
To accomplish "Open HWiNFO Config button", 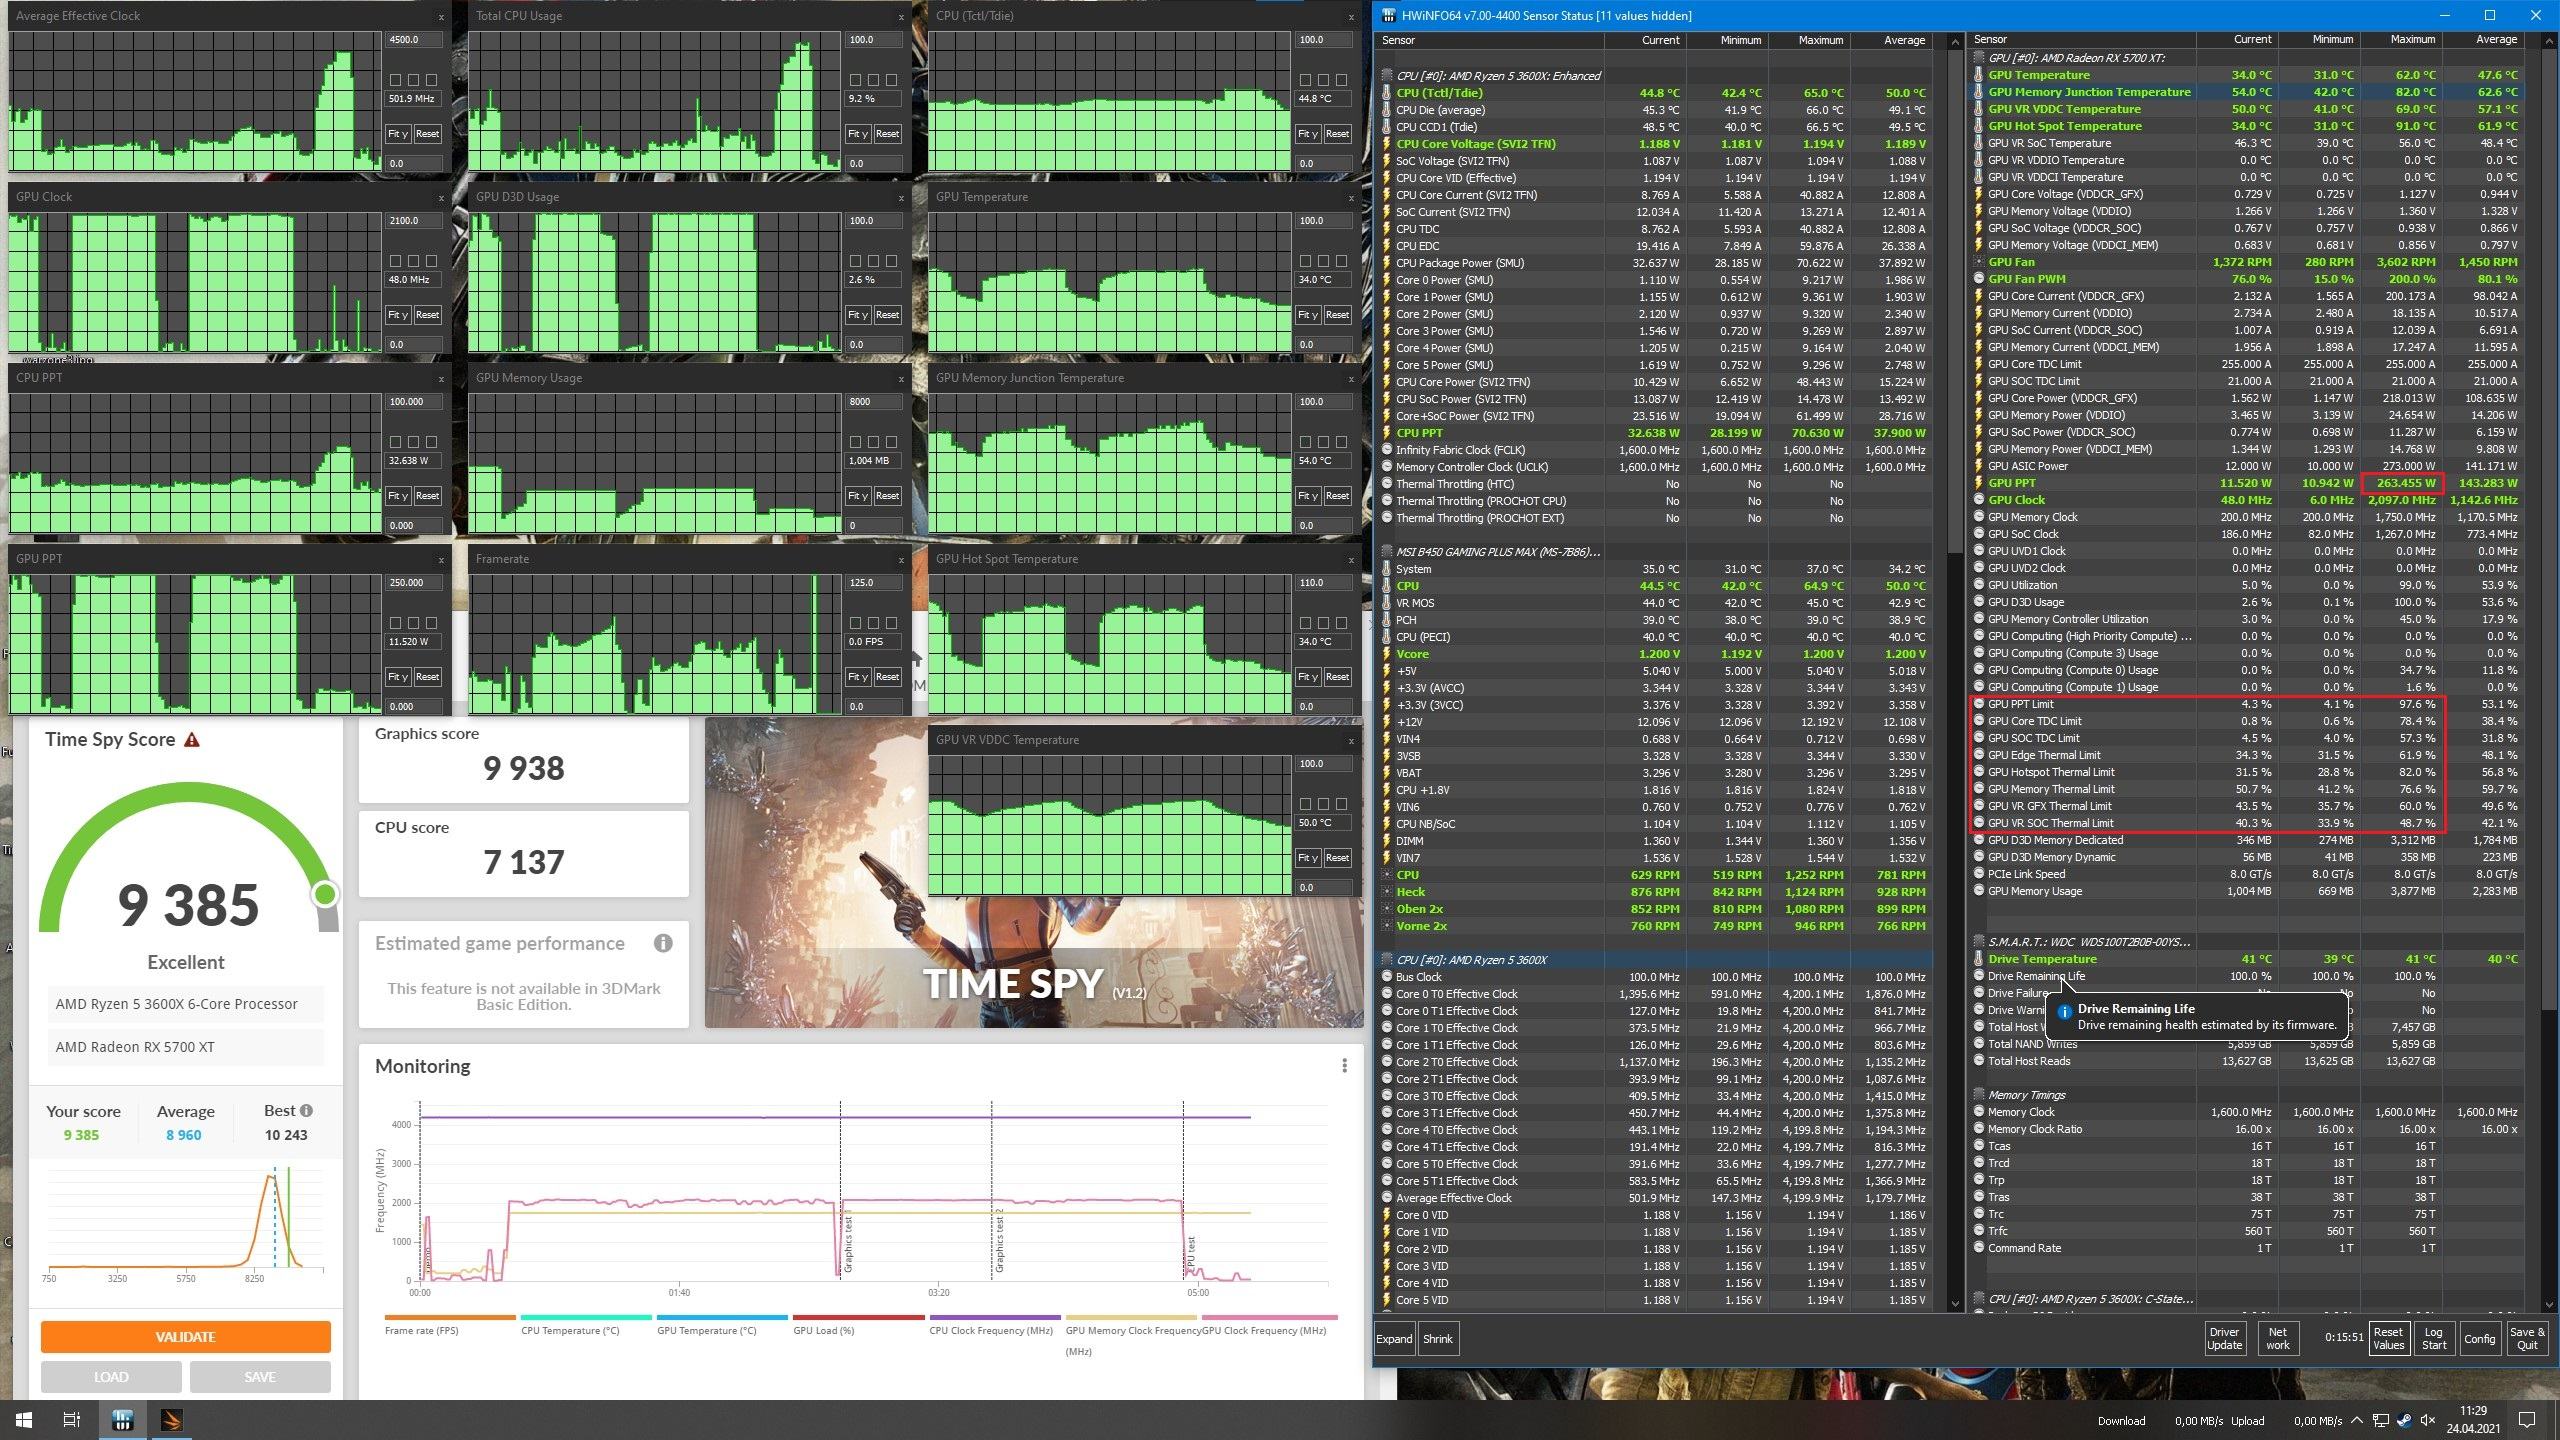I will pos(2479,1338).
